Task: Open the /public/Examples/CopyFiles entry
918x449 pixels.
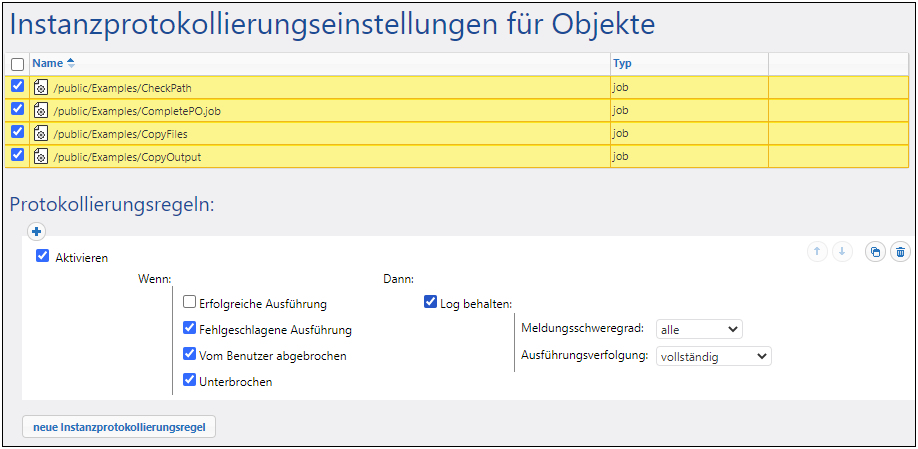Action: click(x=120, y=134)
